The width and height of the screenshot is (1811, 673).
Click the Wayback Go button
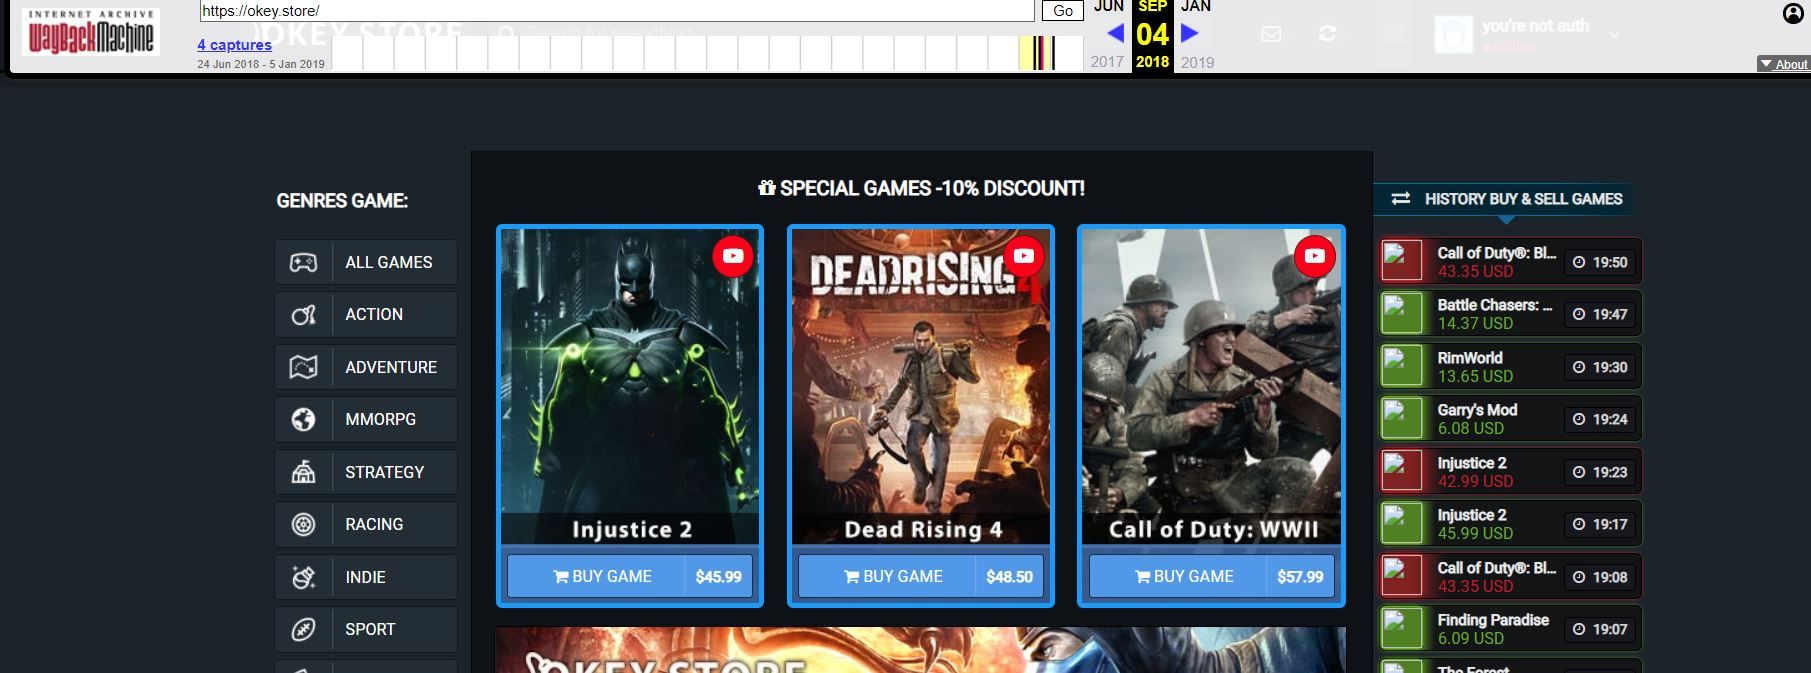1063,11
